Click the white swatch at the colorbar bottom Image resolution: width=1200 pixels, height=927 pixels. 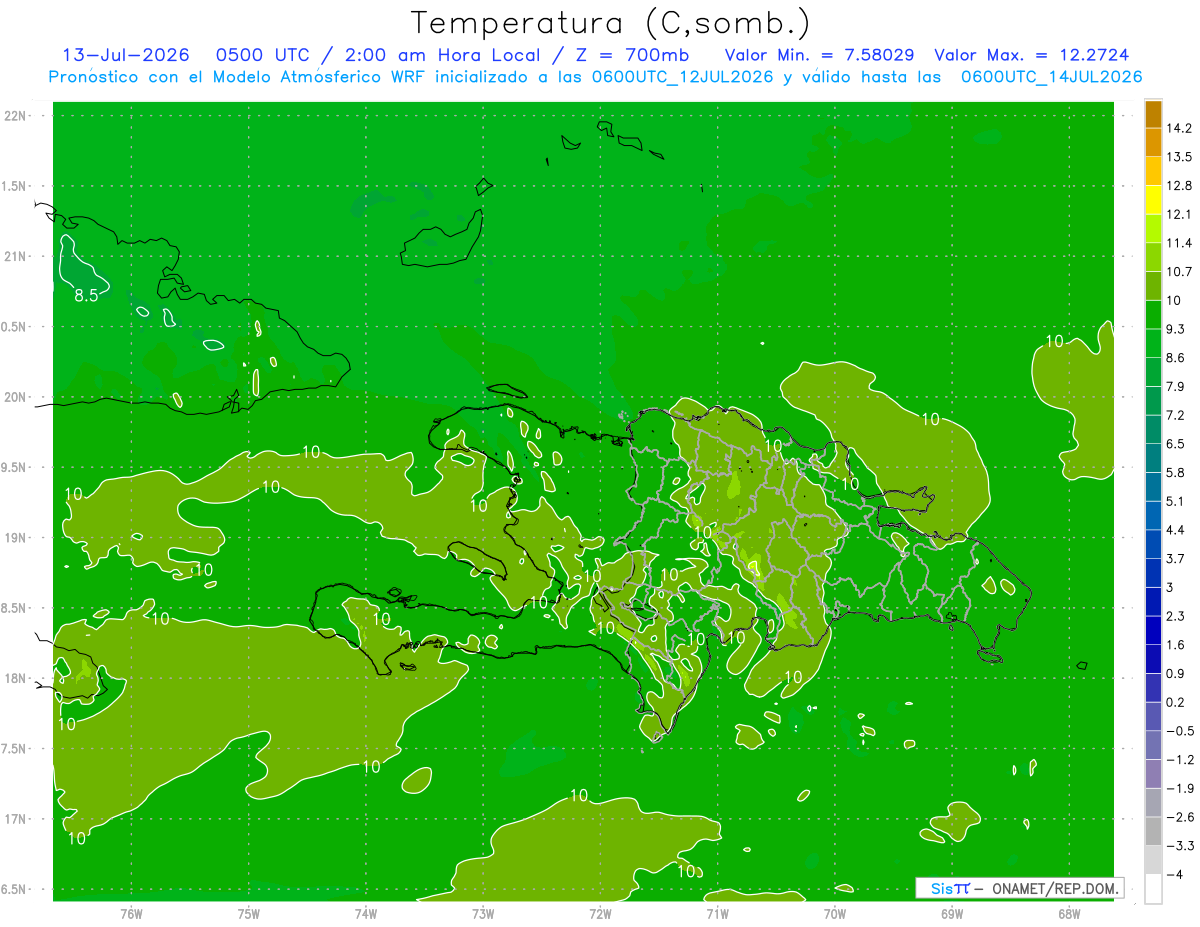pyautogui.click(x=1153, y=889)
